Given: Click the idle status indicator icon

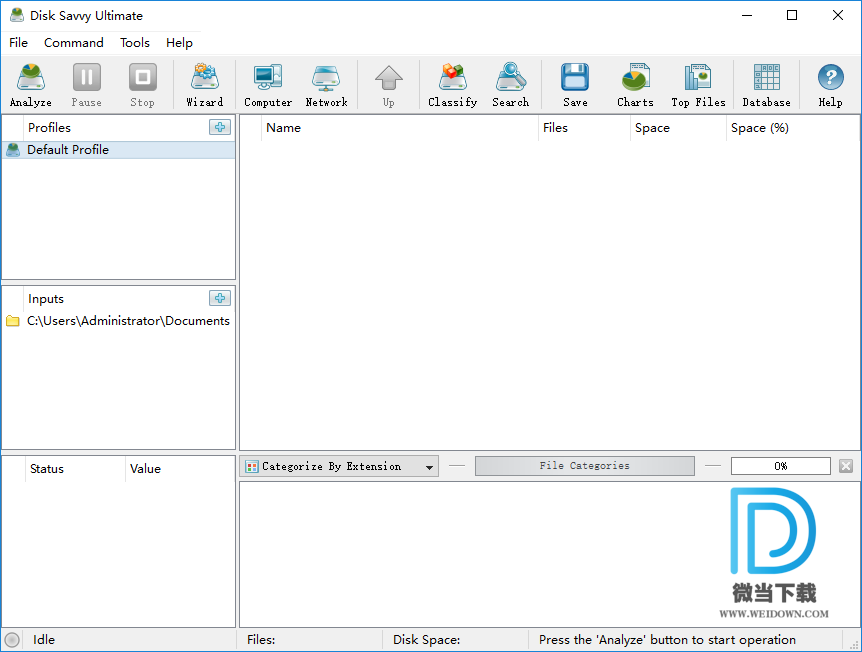Looking at the screenshot, I should click(12, 640).
